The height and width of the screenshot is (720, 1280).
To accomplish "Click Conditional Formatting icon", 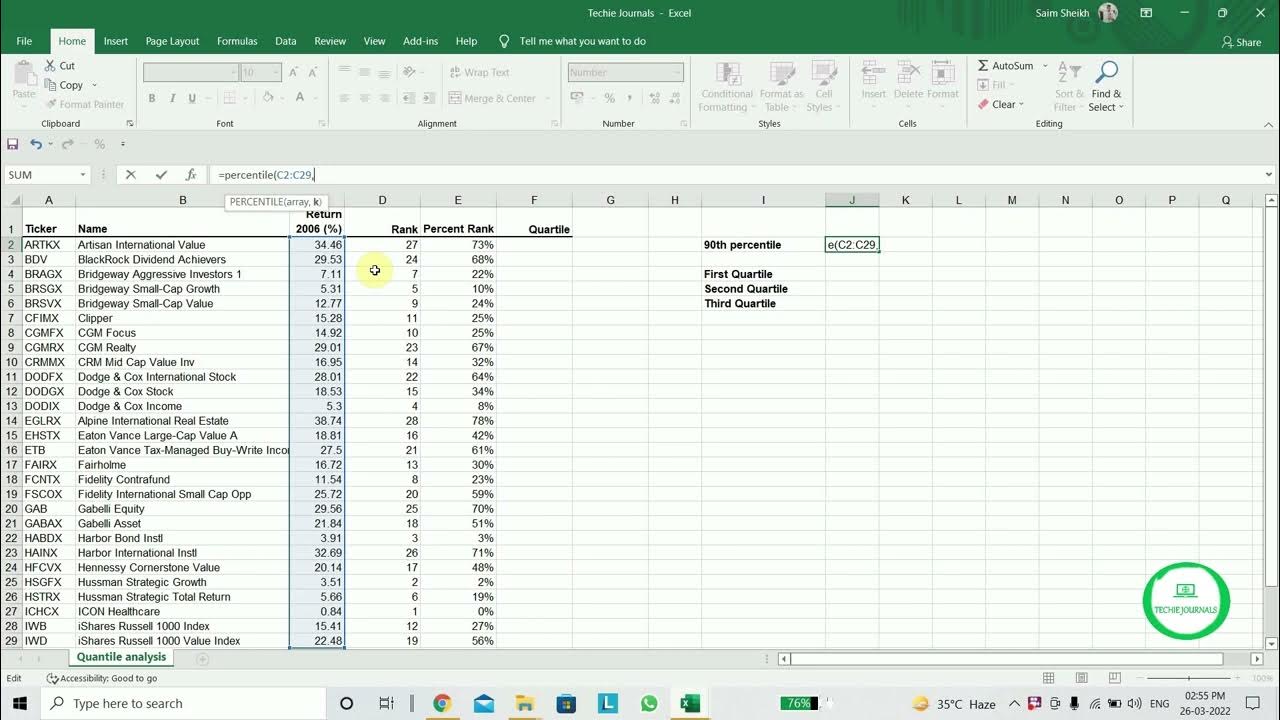I will click(x=727, y=73).
